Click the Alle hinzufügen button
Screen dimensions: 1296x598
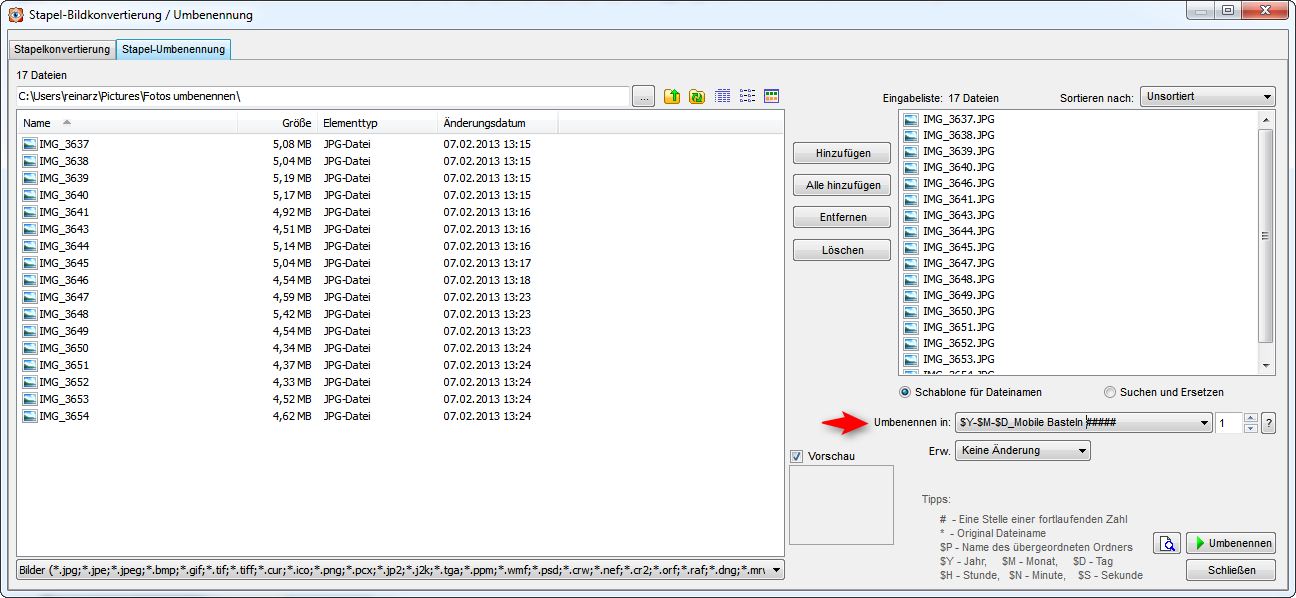pyautogui.click(x=842, y=186)
